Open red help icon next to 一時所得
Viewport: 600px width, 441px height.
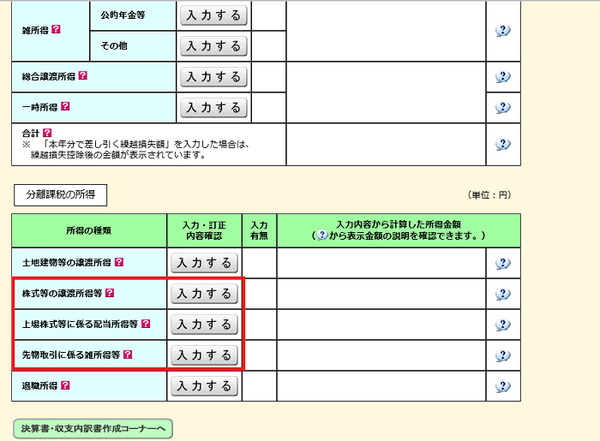tap(65, 106)
